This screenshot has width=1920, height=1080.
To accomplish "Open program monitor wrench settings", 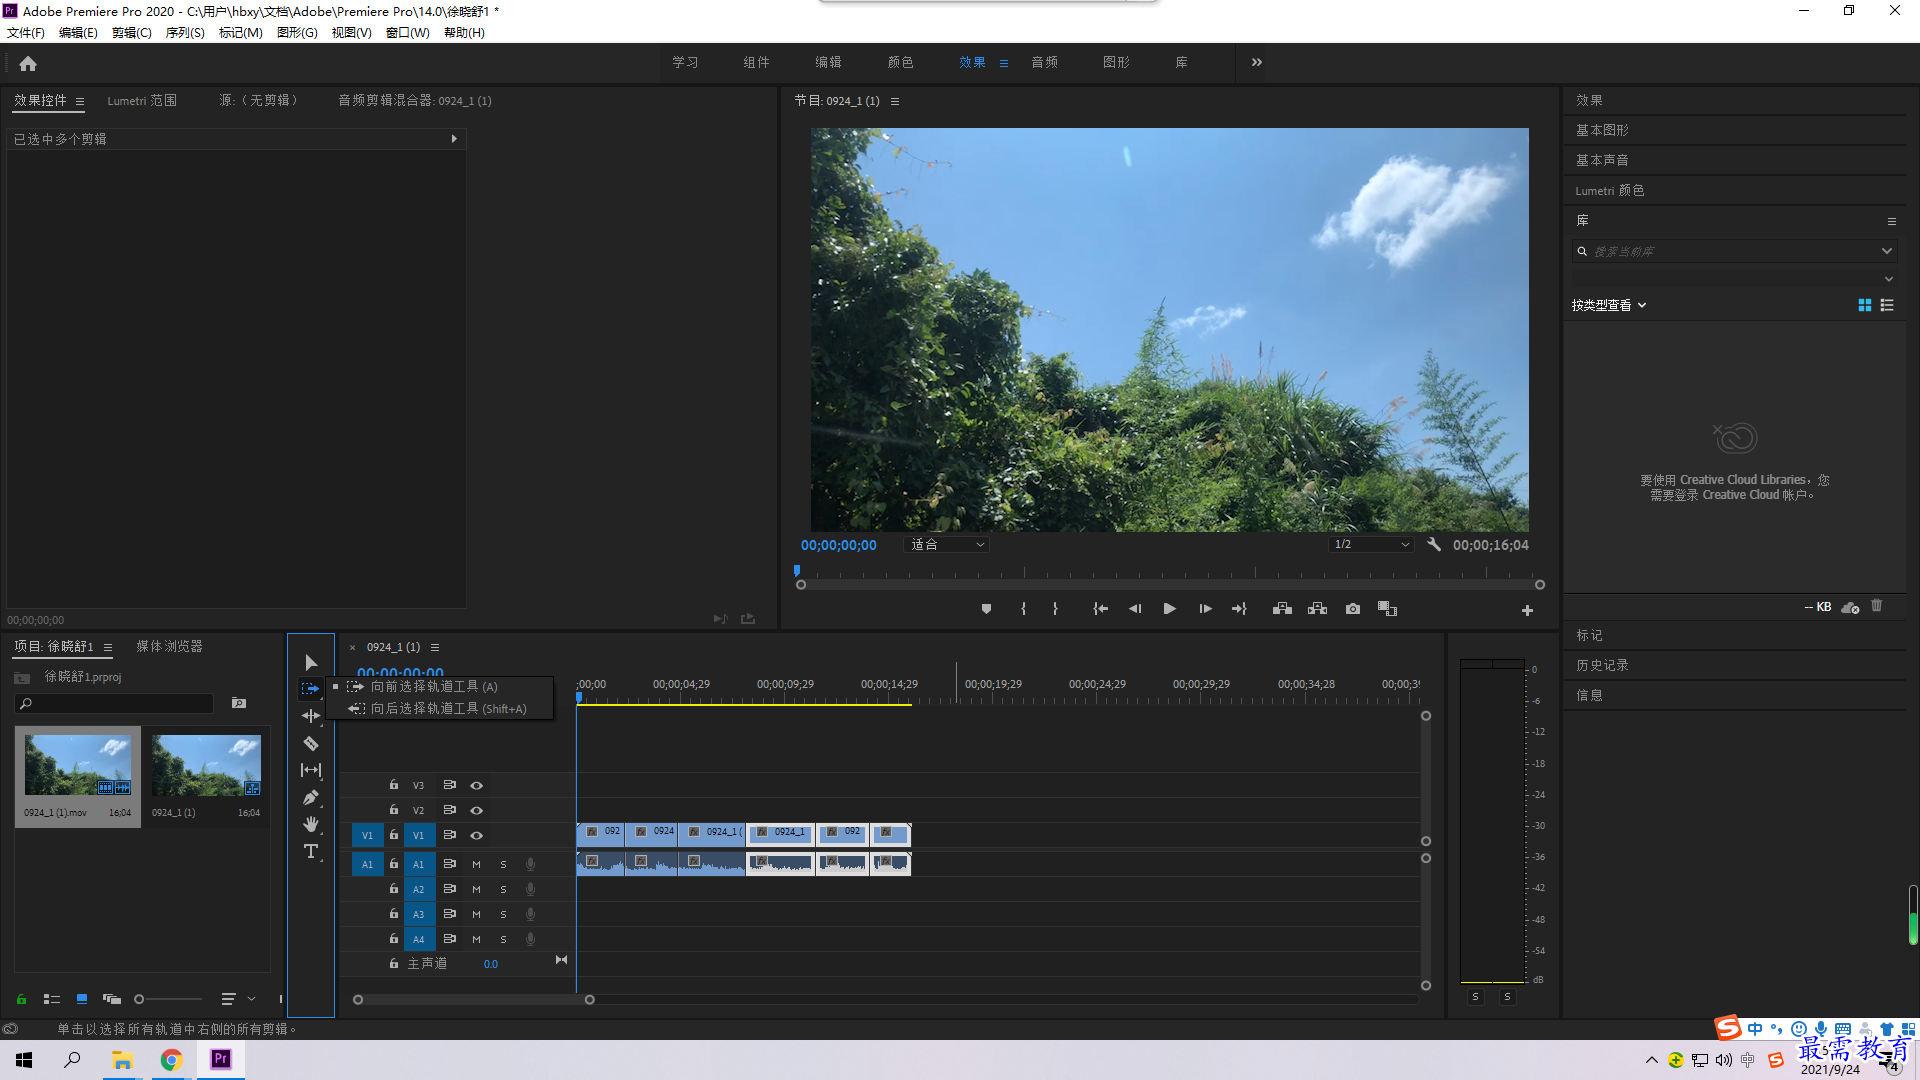I will click(1434, 544).
